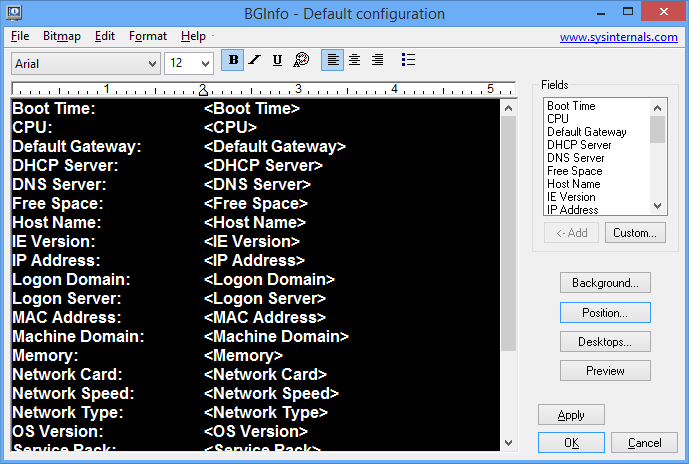The width and height of the screenshot is (689, 464).
Task: Click the Network Speed: label in editor
Action: coord(73,393)
